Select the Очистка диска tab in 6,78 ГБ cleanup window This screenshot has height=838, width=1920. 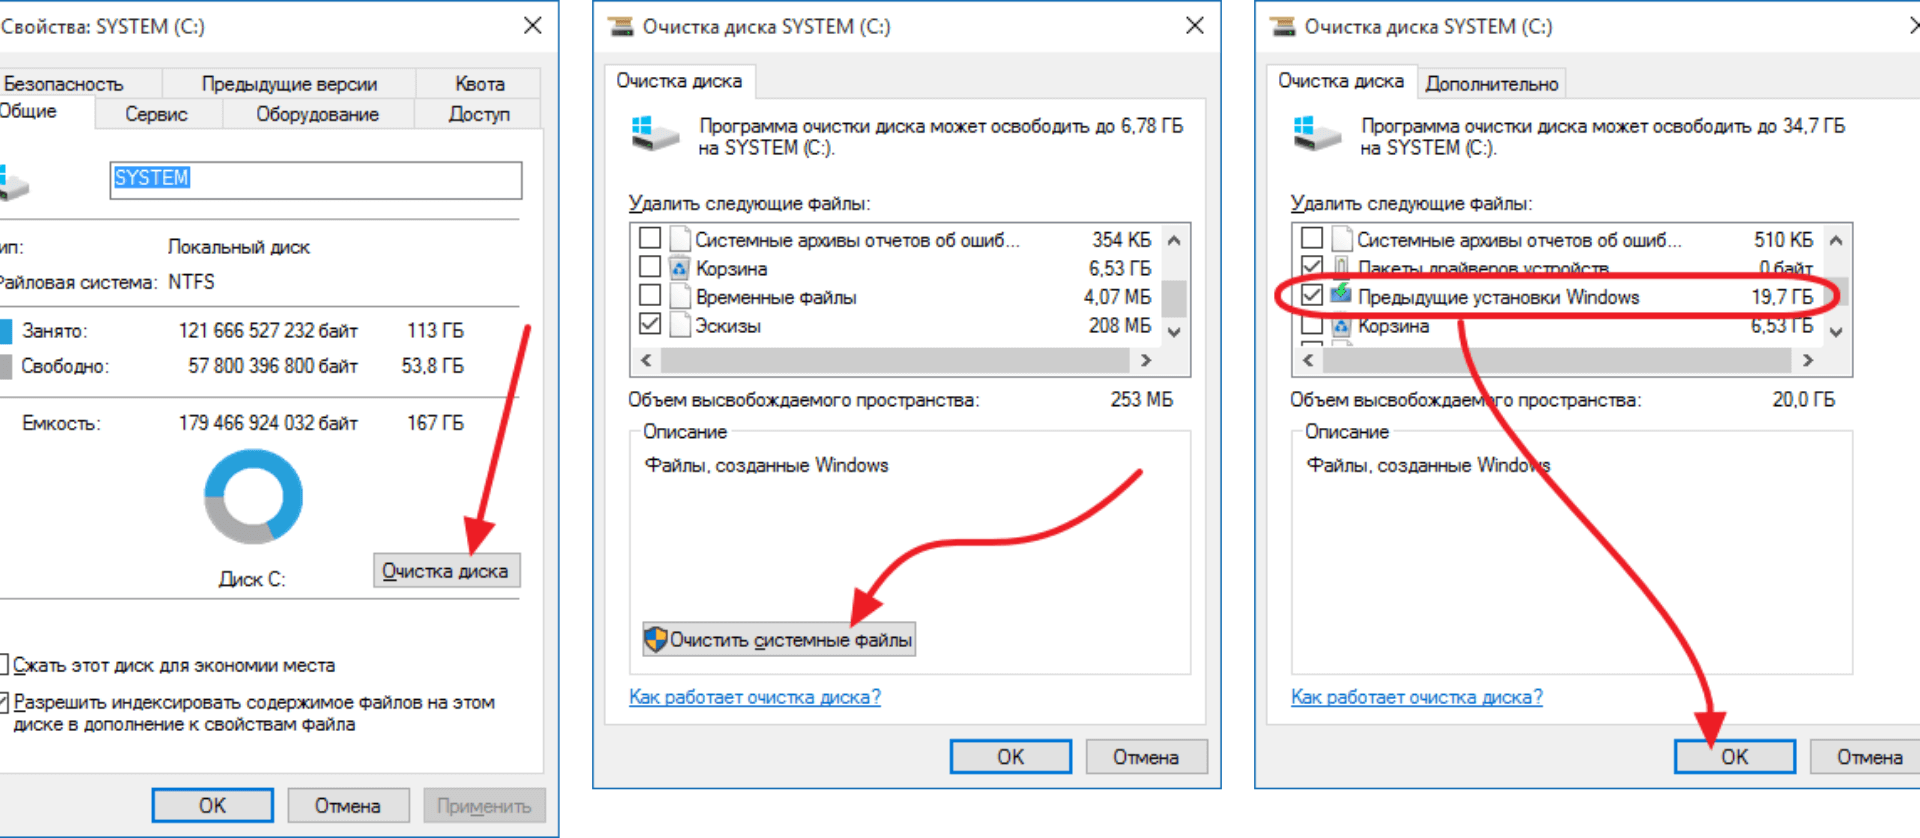tap(679, 81)
